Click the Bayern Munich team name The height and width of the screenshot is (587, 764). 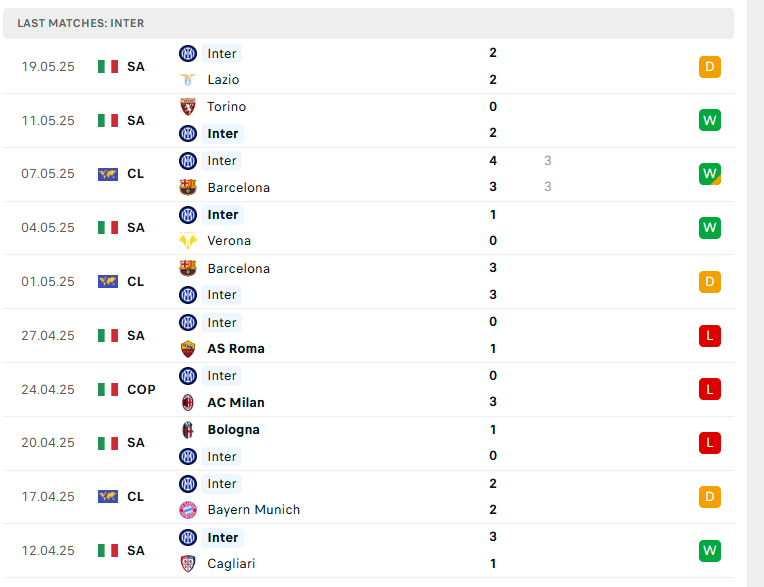pyautogui.click(x=253, y=510)
